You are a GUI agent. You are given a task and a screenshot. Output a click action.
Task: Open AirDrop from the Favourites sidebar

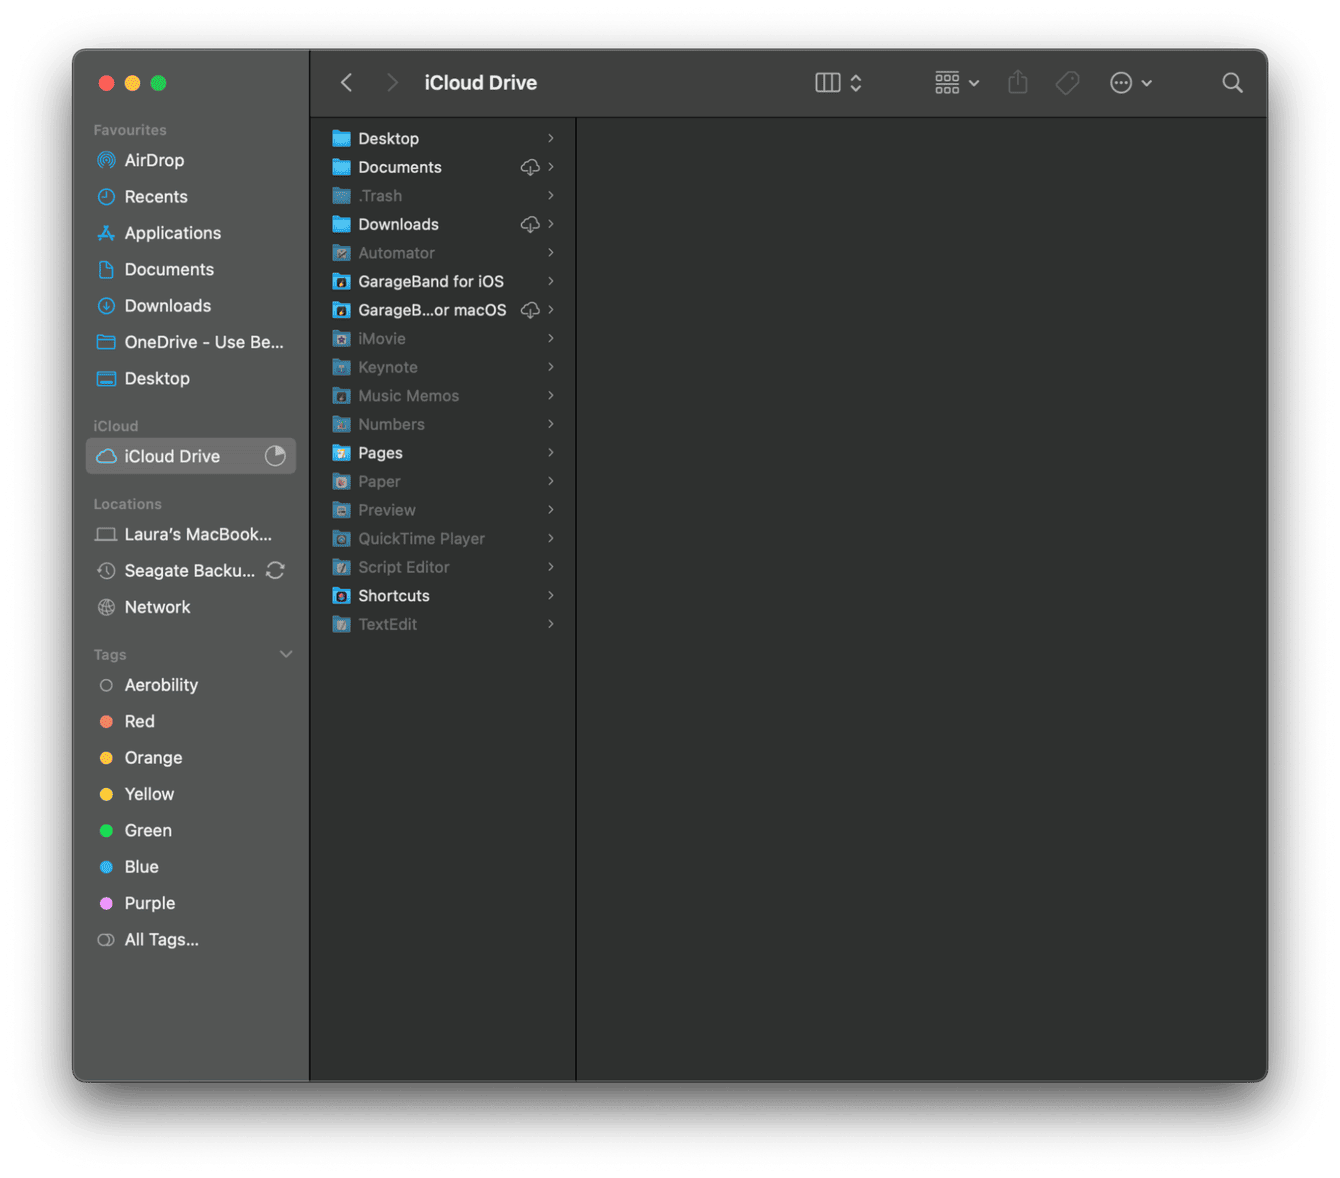(x=154, y=160)
